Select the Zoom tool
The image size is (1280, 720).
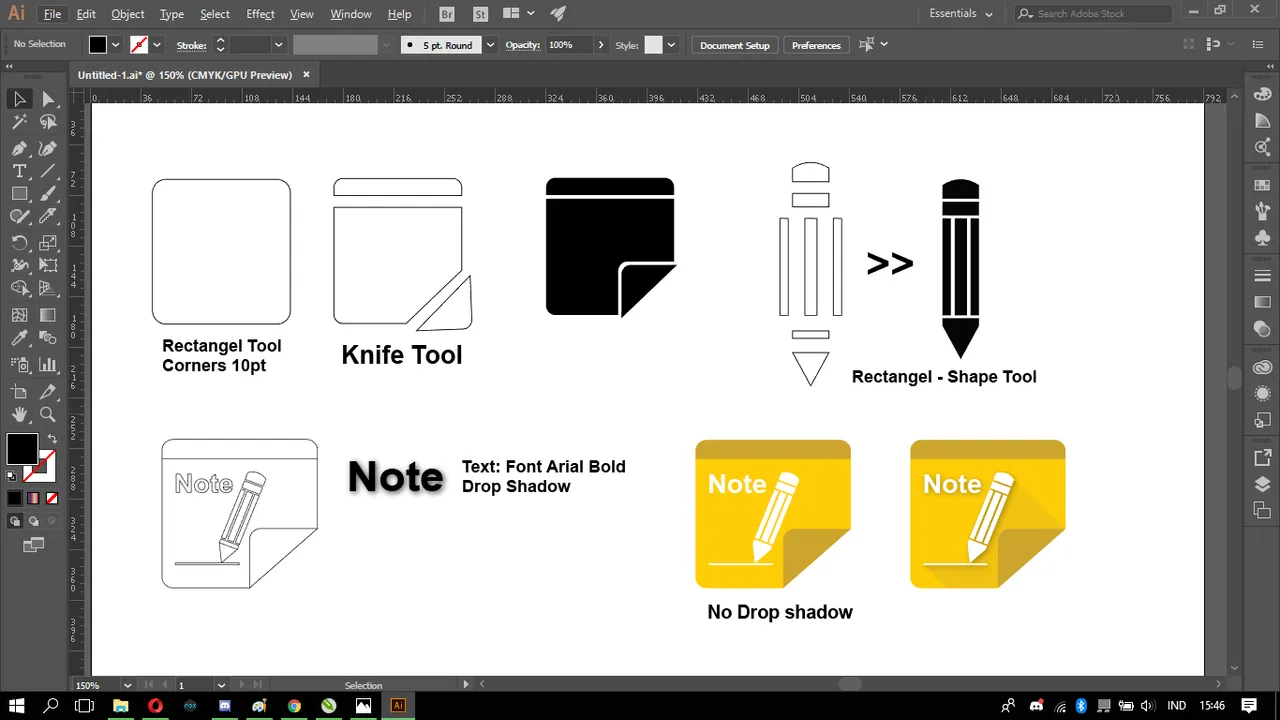point(48,414)
